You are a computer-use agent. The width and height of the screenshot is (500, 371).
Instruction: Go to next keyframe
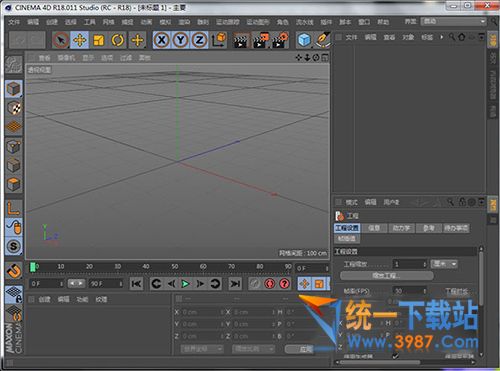click(215, 284)
